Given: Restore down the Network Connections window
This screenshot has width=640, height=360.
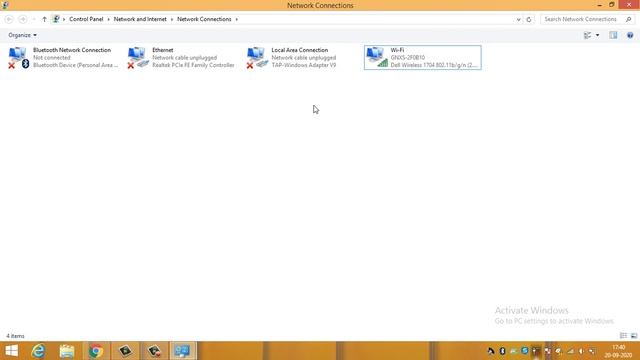Looking at the screenshot, I should tap(611, 5).
